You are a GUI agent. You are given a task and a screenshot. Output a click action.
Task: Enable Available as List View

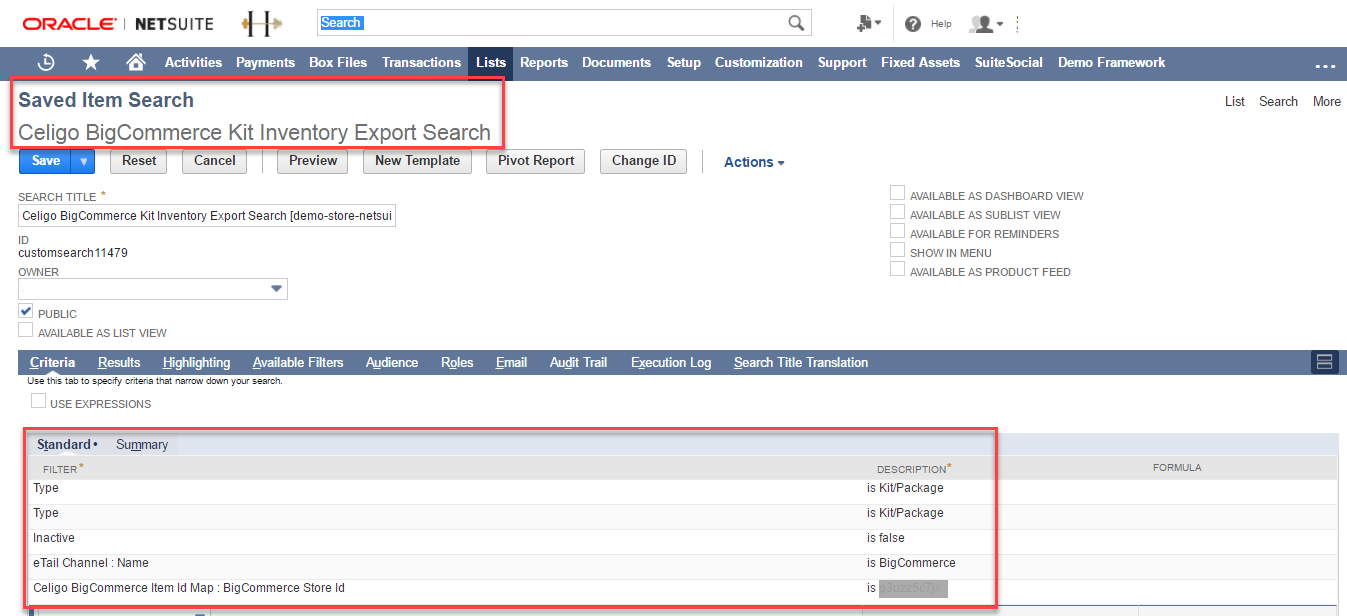pos(26,331)
